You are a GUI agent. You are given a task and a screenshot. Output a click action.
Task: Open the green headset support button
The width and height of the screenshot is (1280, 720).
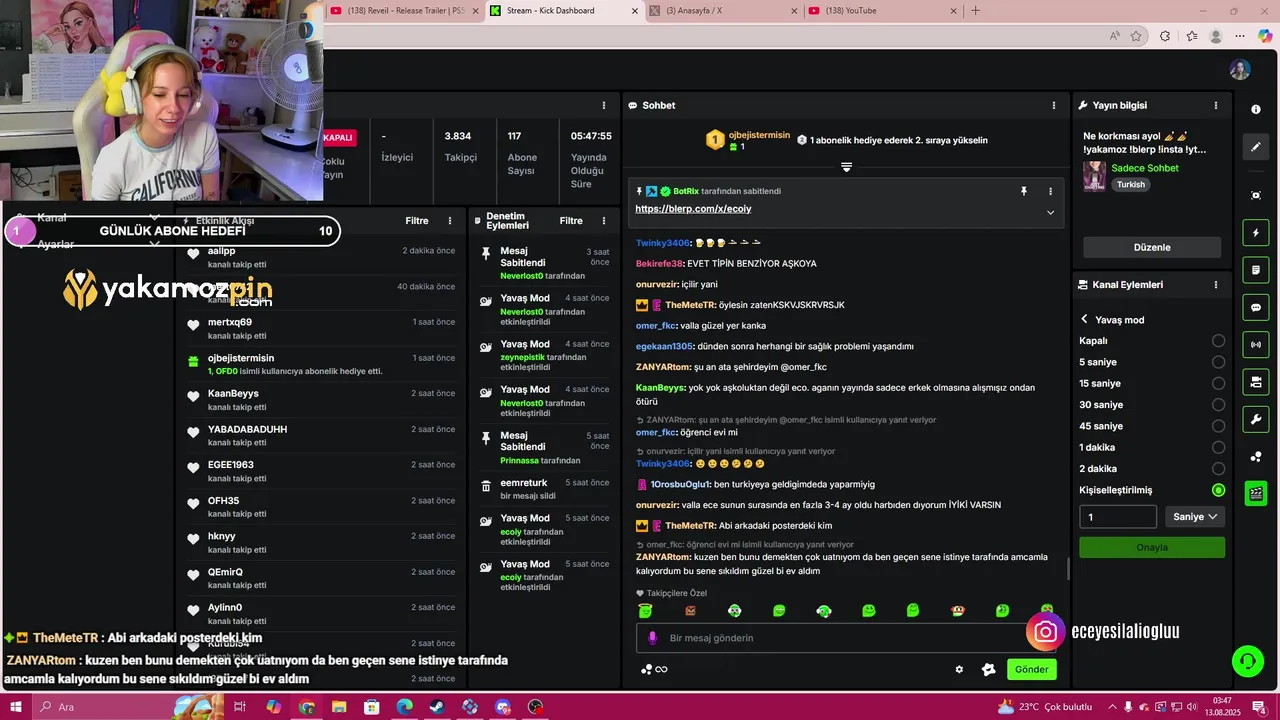[1247, 661]
